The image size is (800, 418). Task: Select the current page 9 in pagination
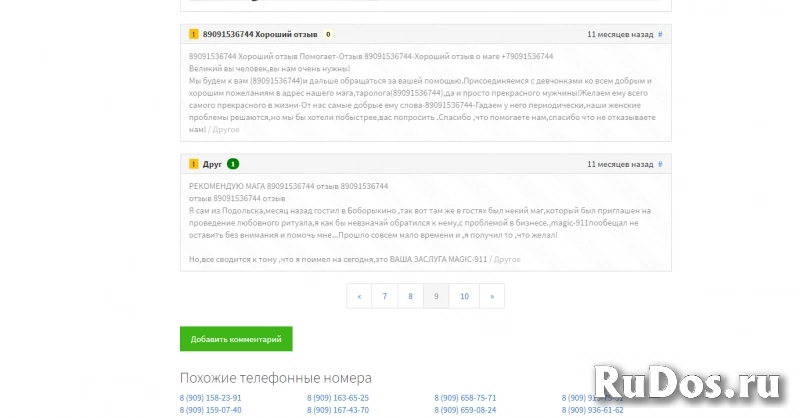point(436,296)
